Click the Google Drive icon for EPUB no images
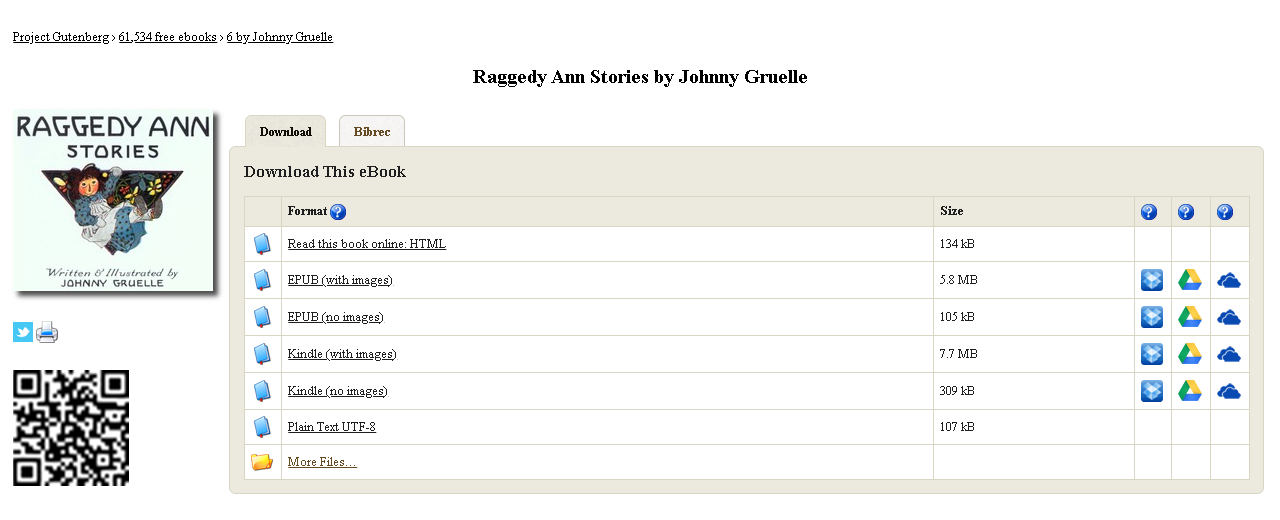The image size is (1280, 520). [1189, 317]
